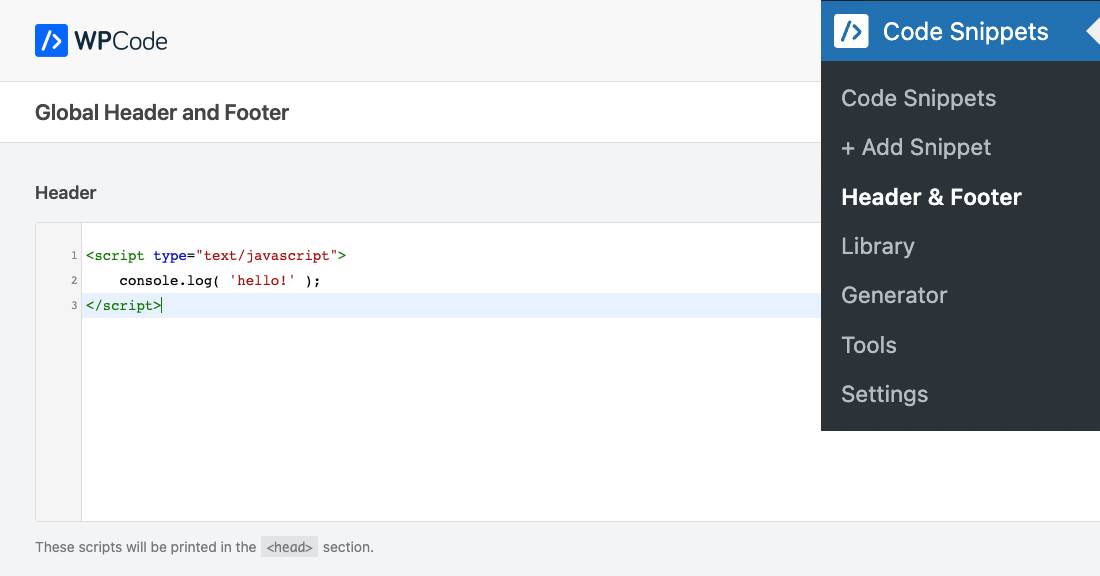This screenshot has width=1100, height=576.
Task: Click line number 3 in the gutter
Action: pyautogui.click(x=73, y=305)
